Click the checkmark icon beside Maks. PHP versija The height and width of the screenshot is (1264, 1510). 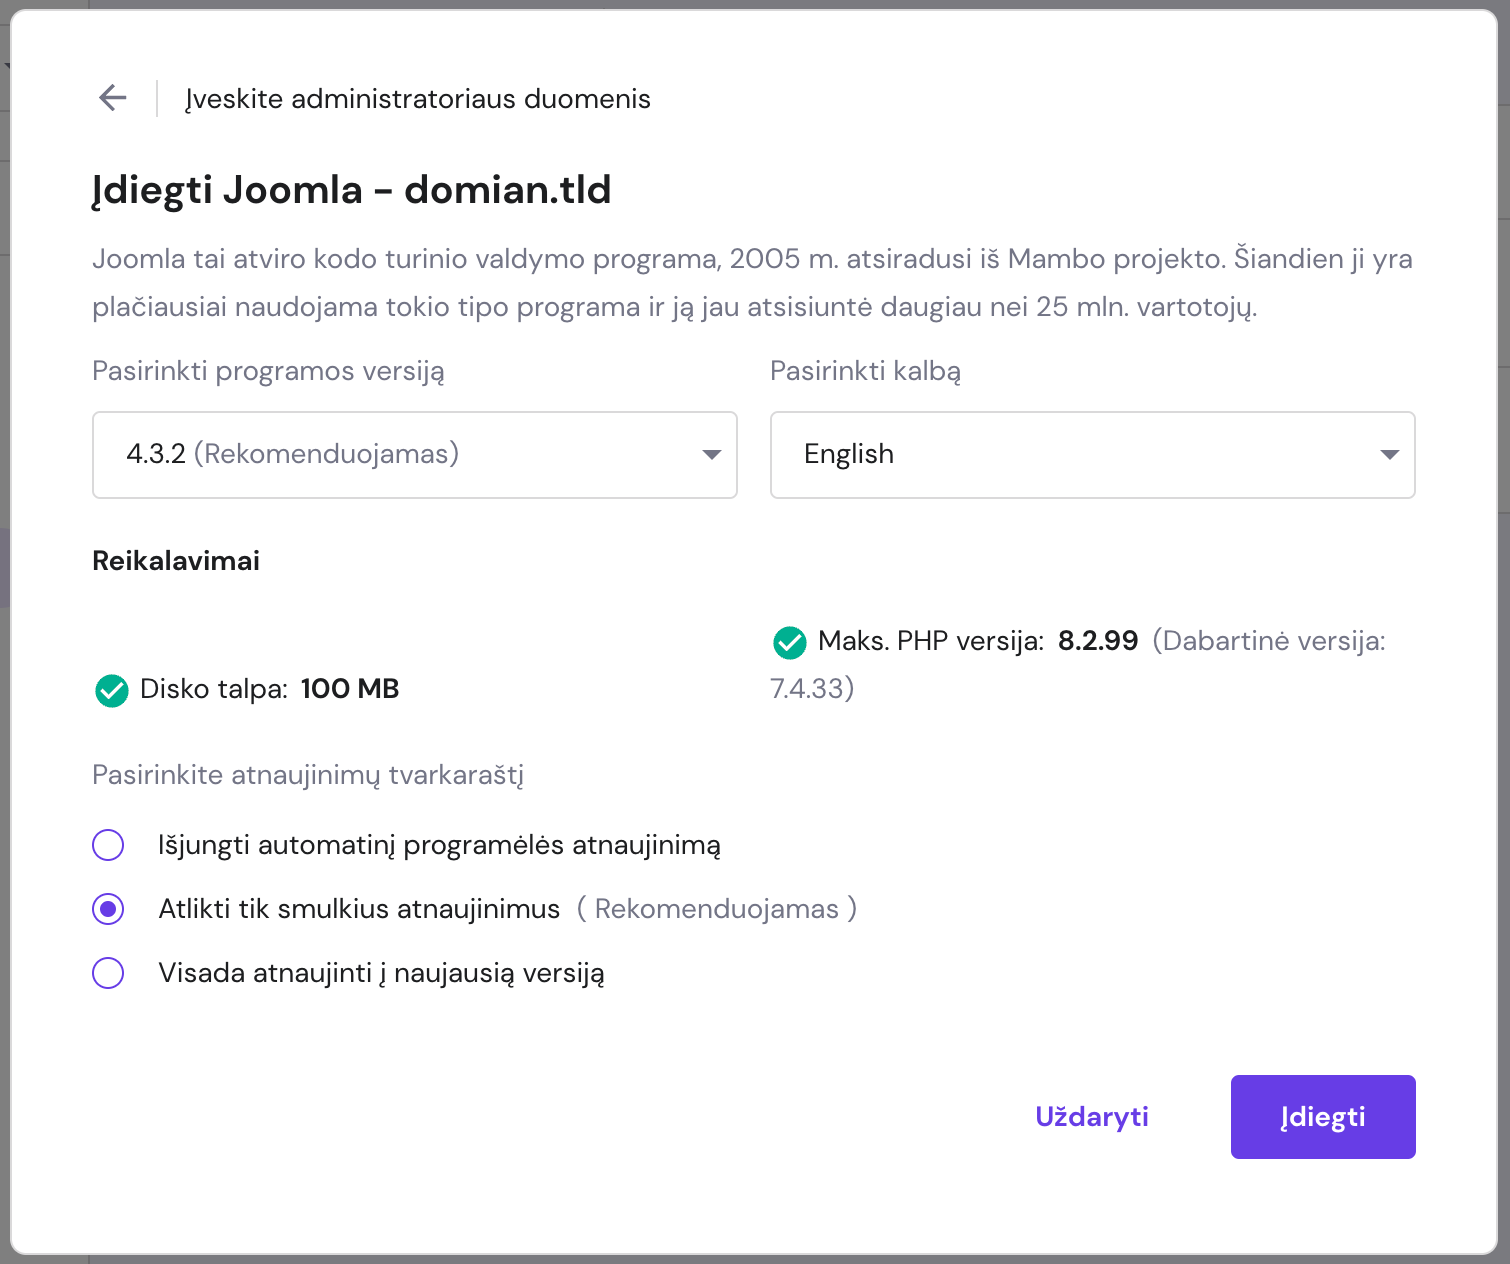(790, 642)
